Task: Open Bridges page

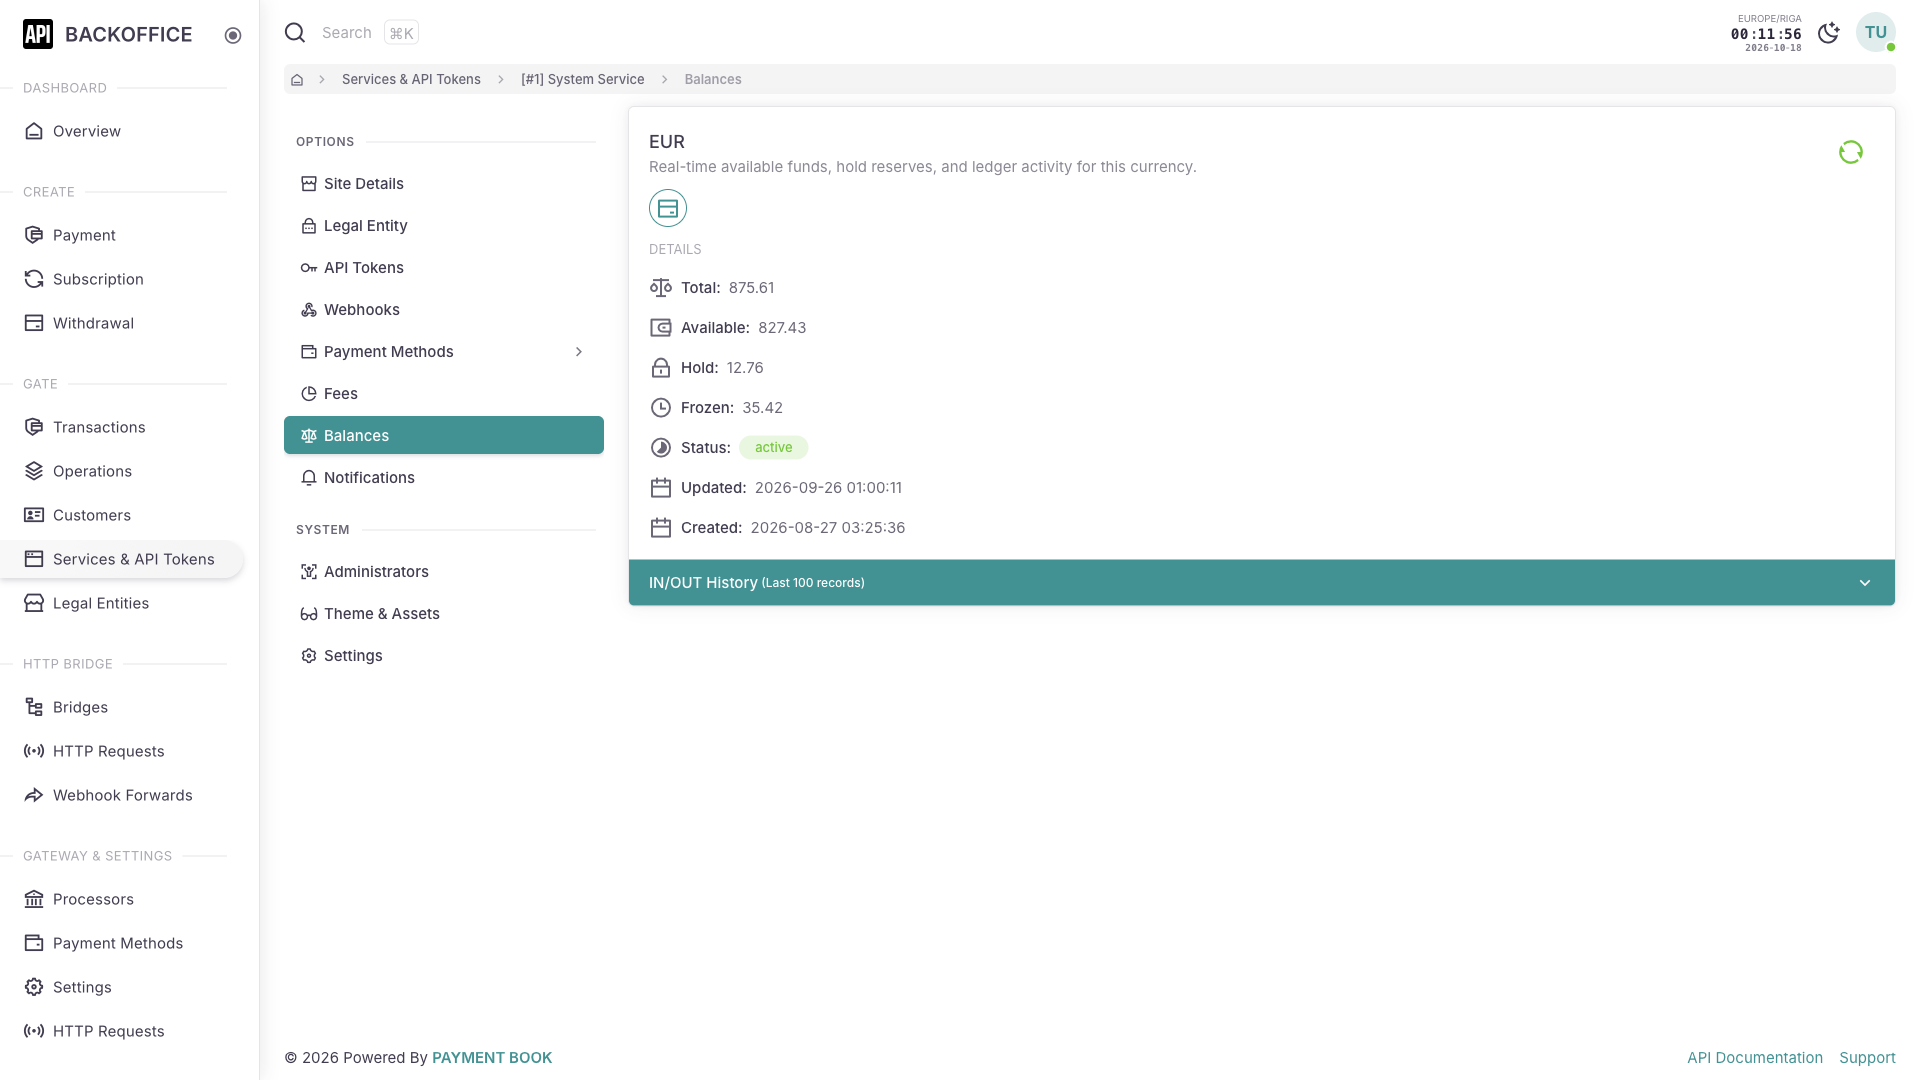Action: pyautogui.click(x=122, y=707)
